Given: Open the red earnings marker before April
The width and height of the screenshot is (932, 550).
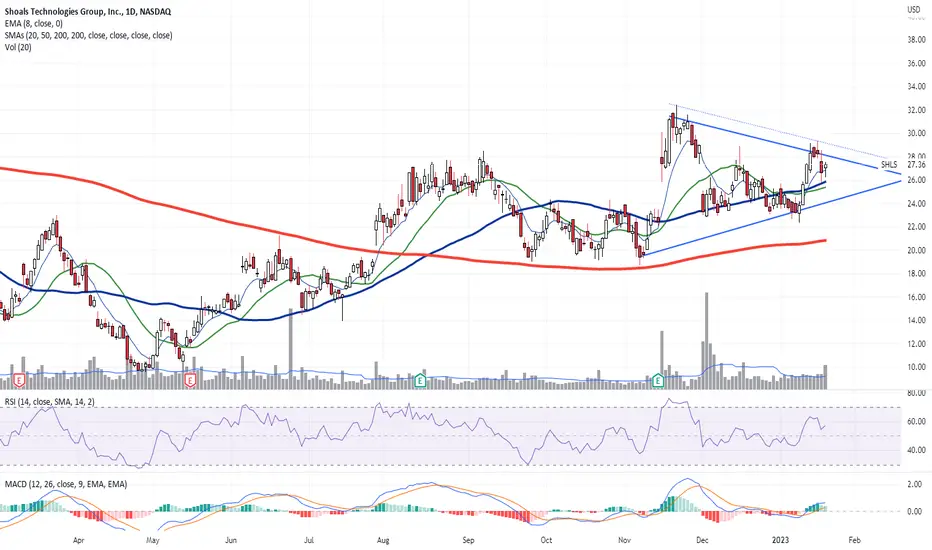Looking at the screenshot, I should coord(20,379).
